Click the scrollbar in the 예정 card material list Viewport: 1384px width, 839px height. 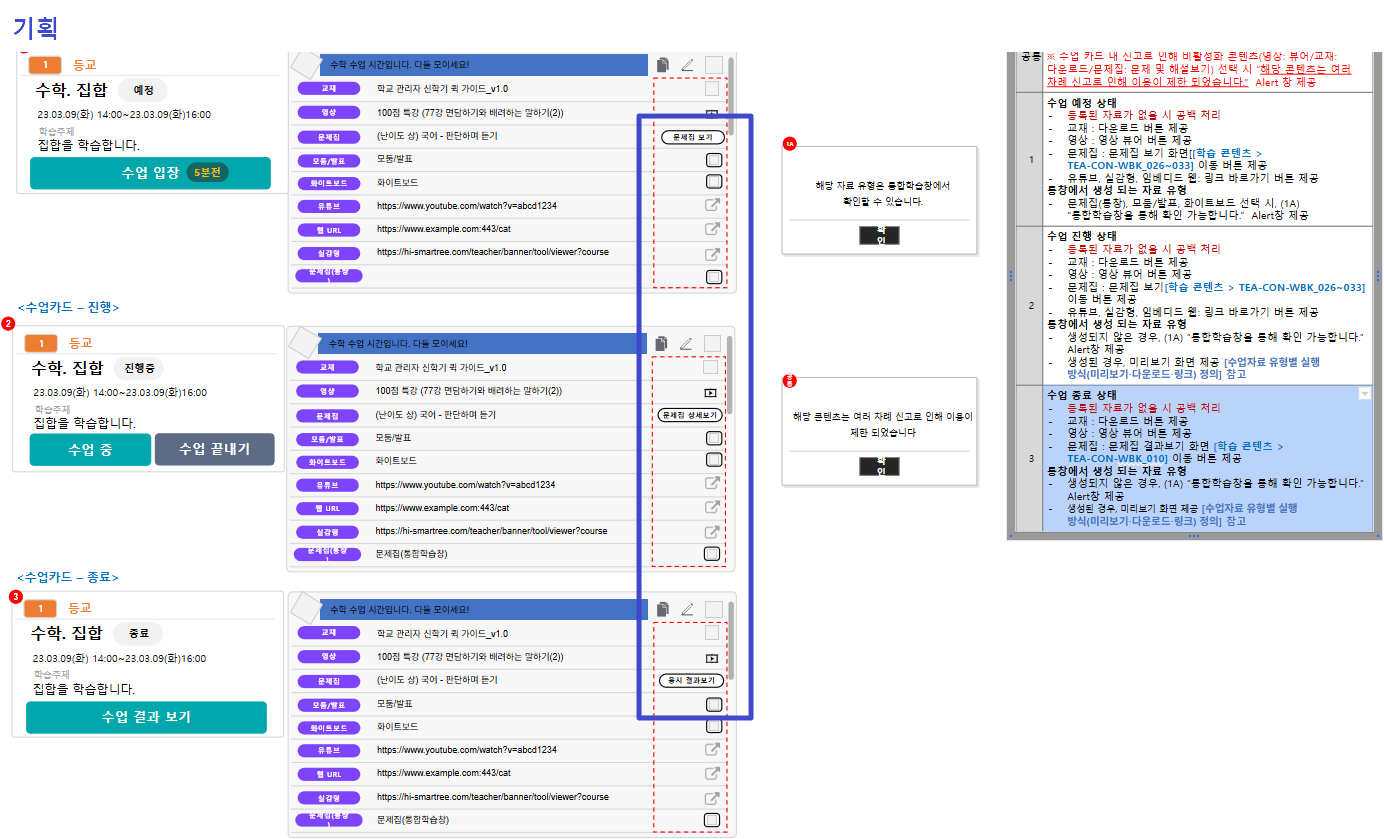(731, 95)
